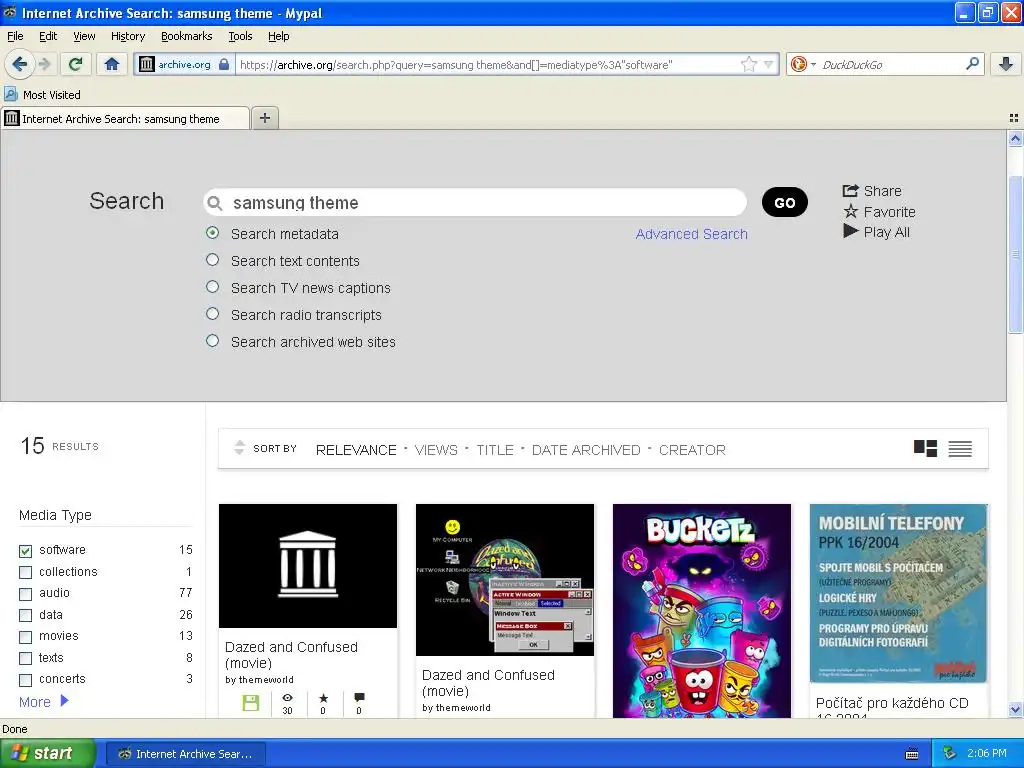The image size is (1024, 768).
Task: Select Search metadata radio option
Action: tap(212, 232)
